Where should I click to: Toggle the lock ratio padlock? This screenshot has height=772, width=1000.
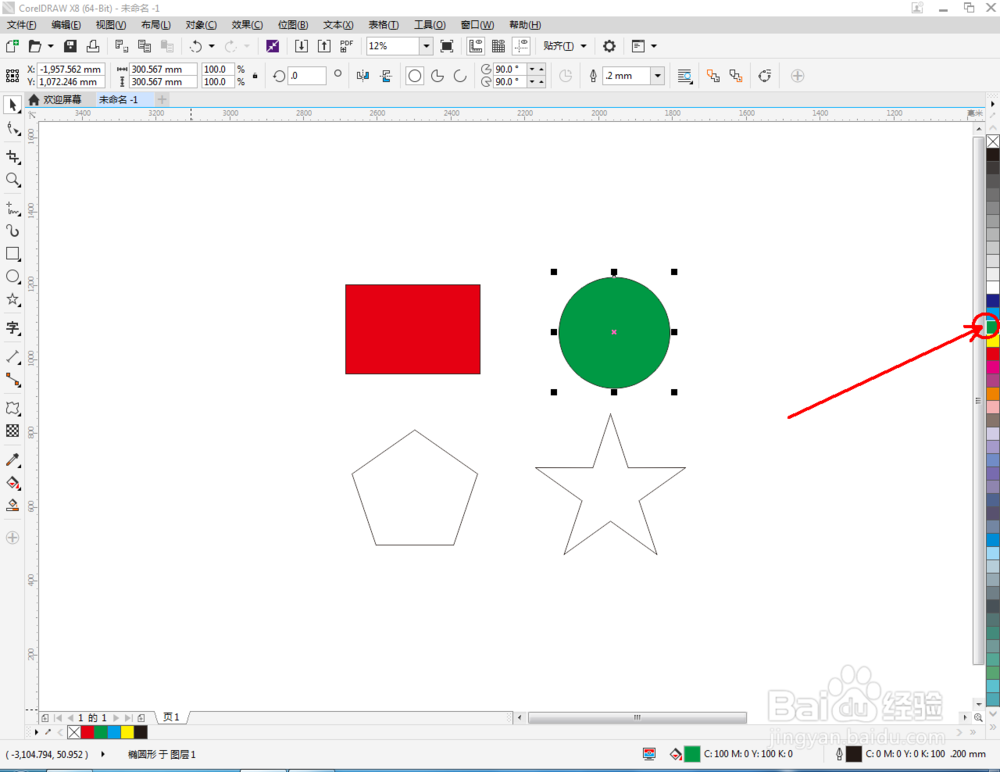point(255,75)
